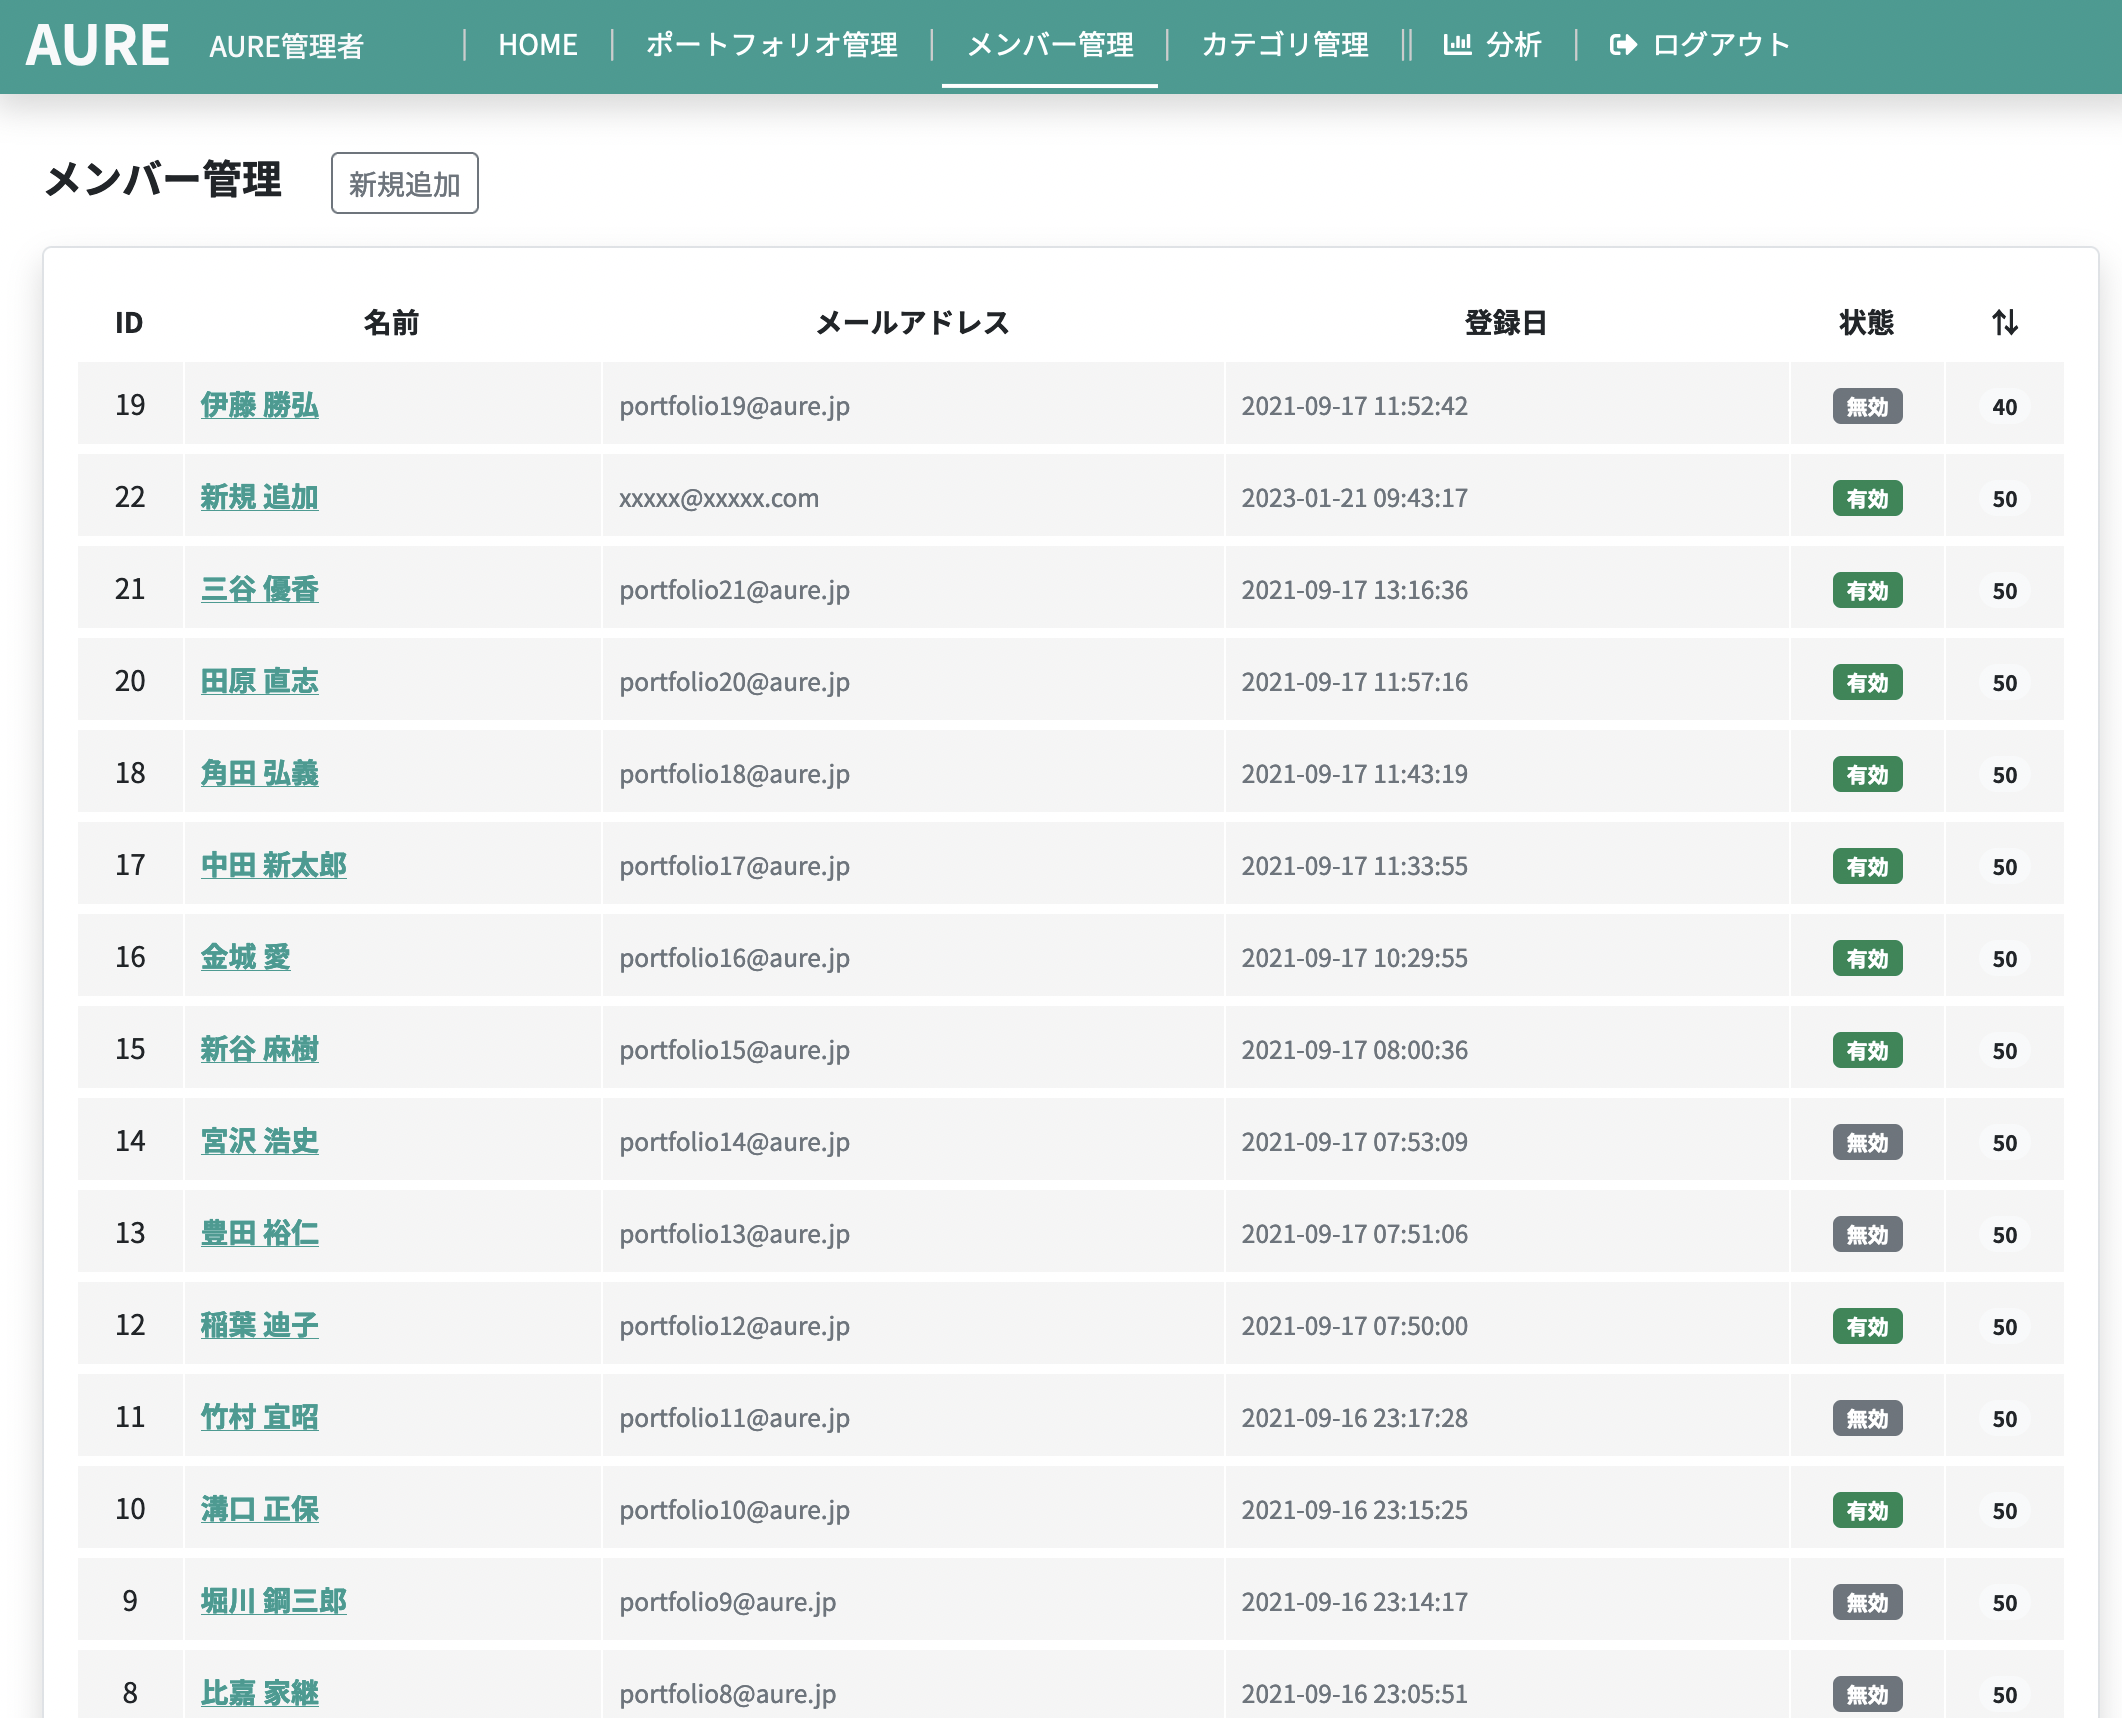Image resolution: width=2122 pixels, height=1718 pixels.
Task: Click order value 40 for 伊藤 勝弘
Action: tap(2004, 406)
